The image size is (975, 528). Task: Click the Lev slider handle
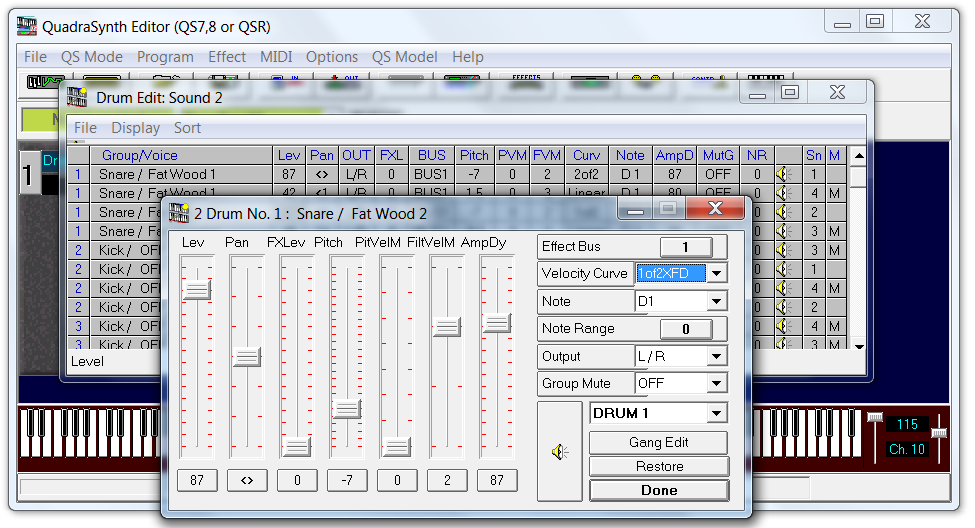pyautogui.click(x=196, y=289)
